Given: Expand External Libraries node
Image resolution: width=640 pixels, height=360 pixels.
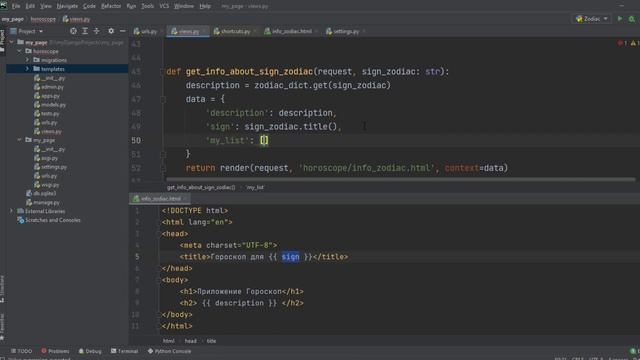Looking at the screenshot, I should (x=11, y=211).
